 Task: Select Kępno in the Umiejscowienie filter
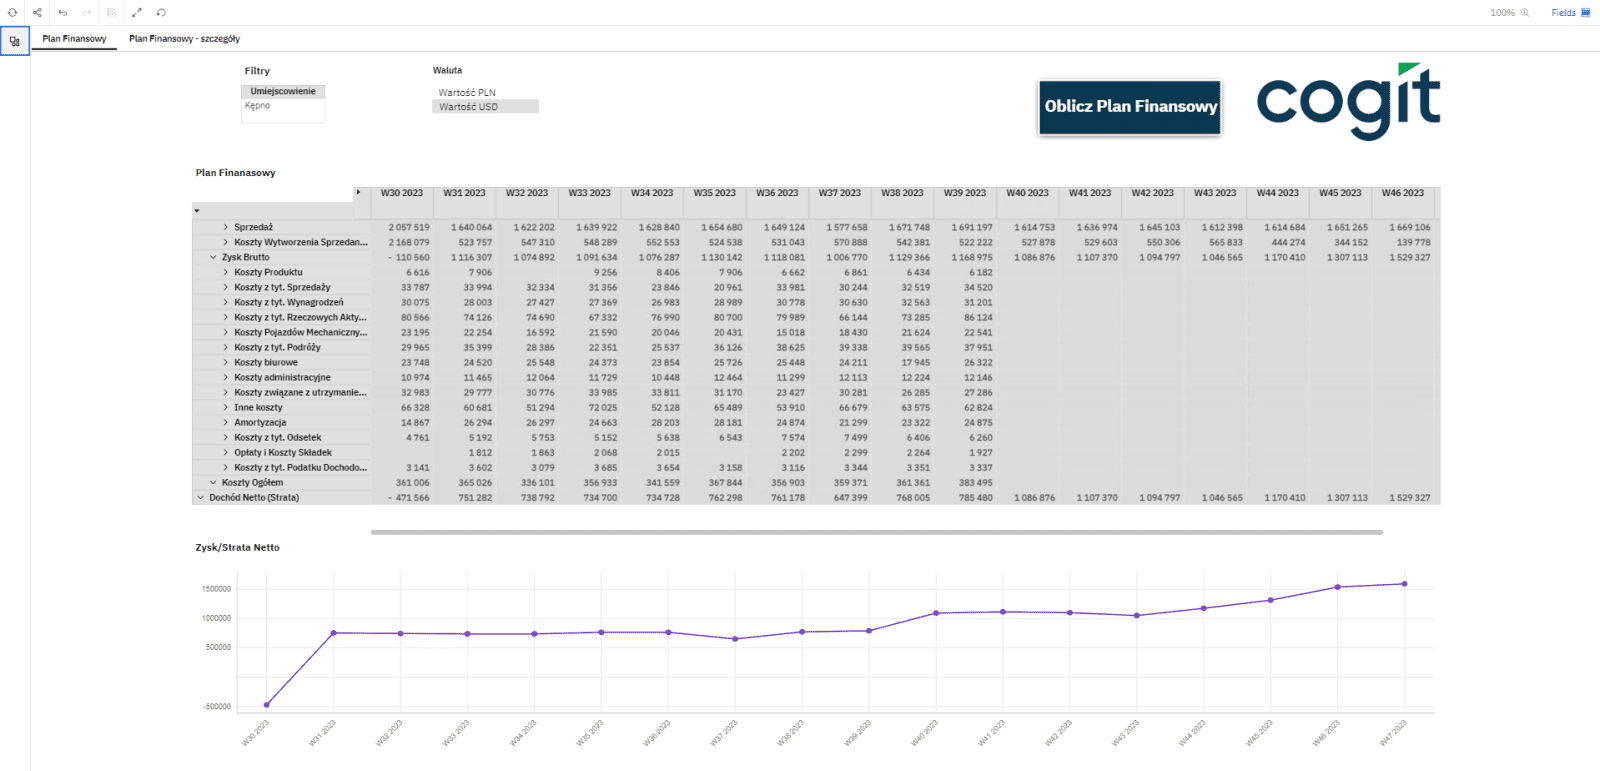pyautogui.click(x=258, y=106)
